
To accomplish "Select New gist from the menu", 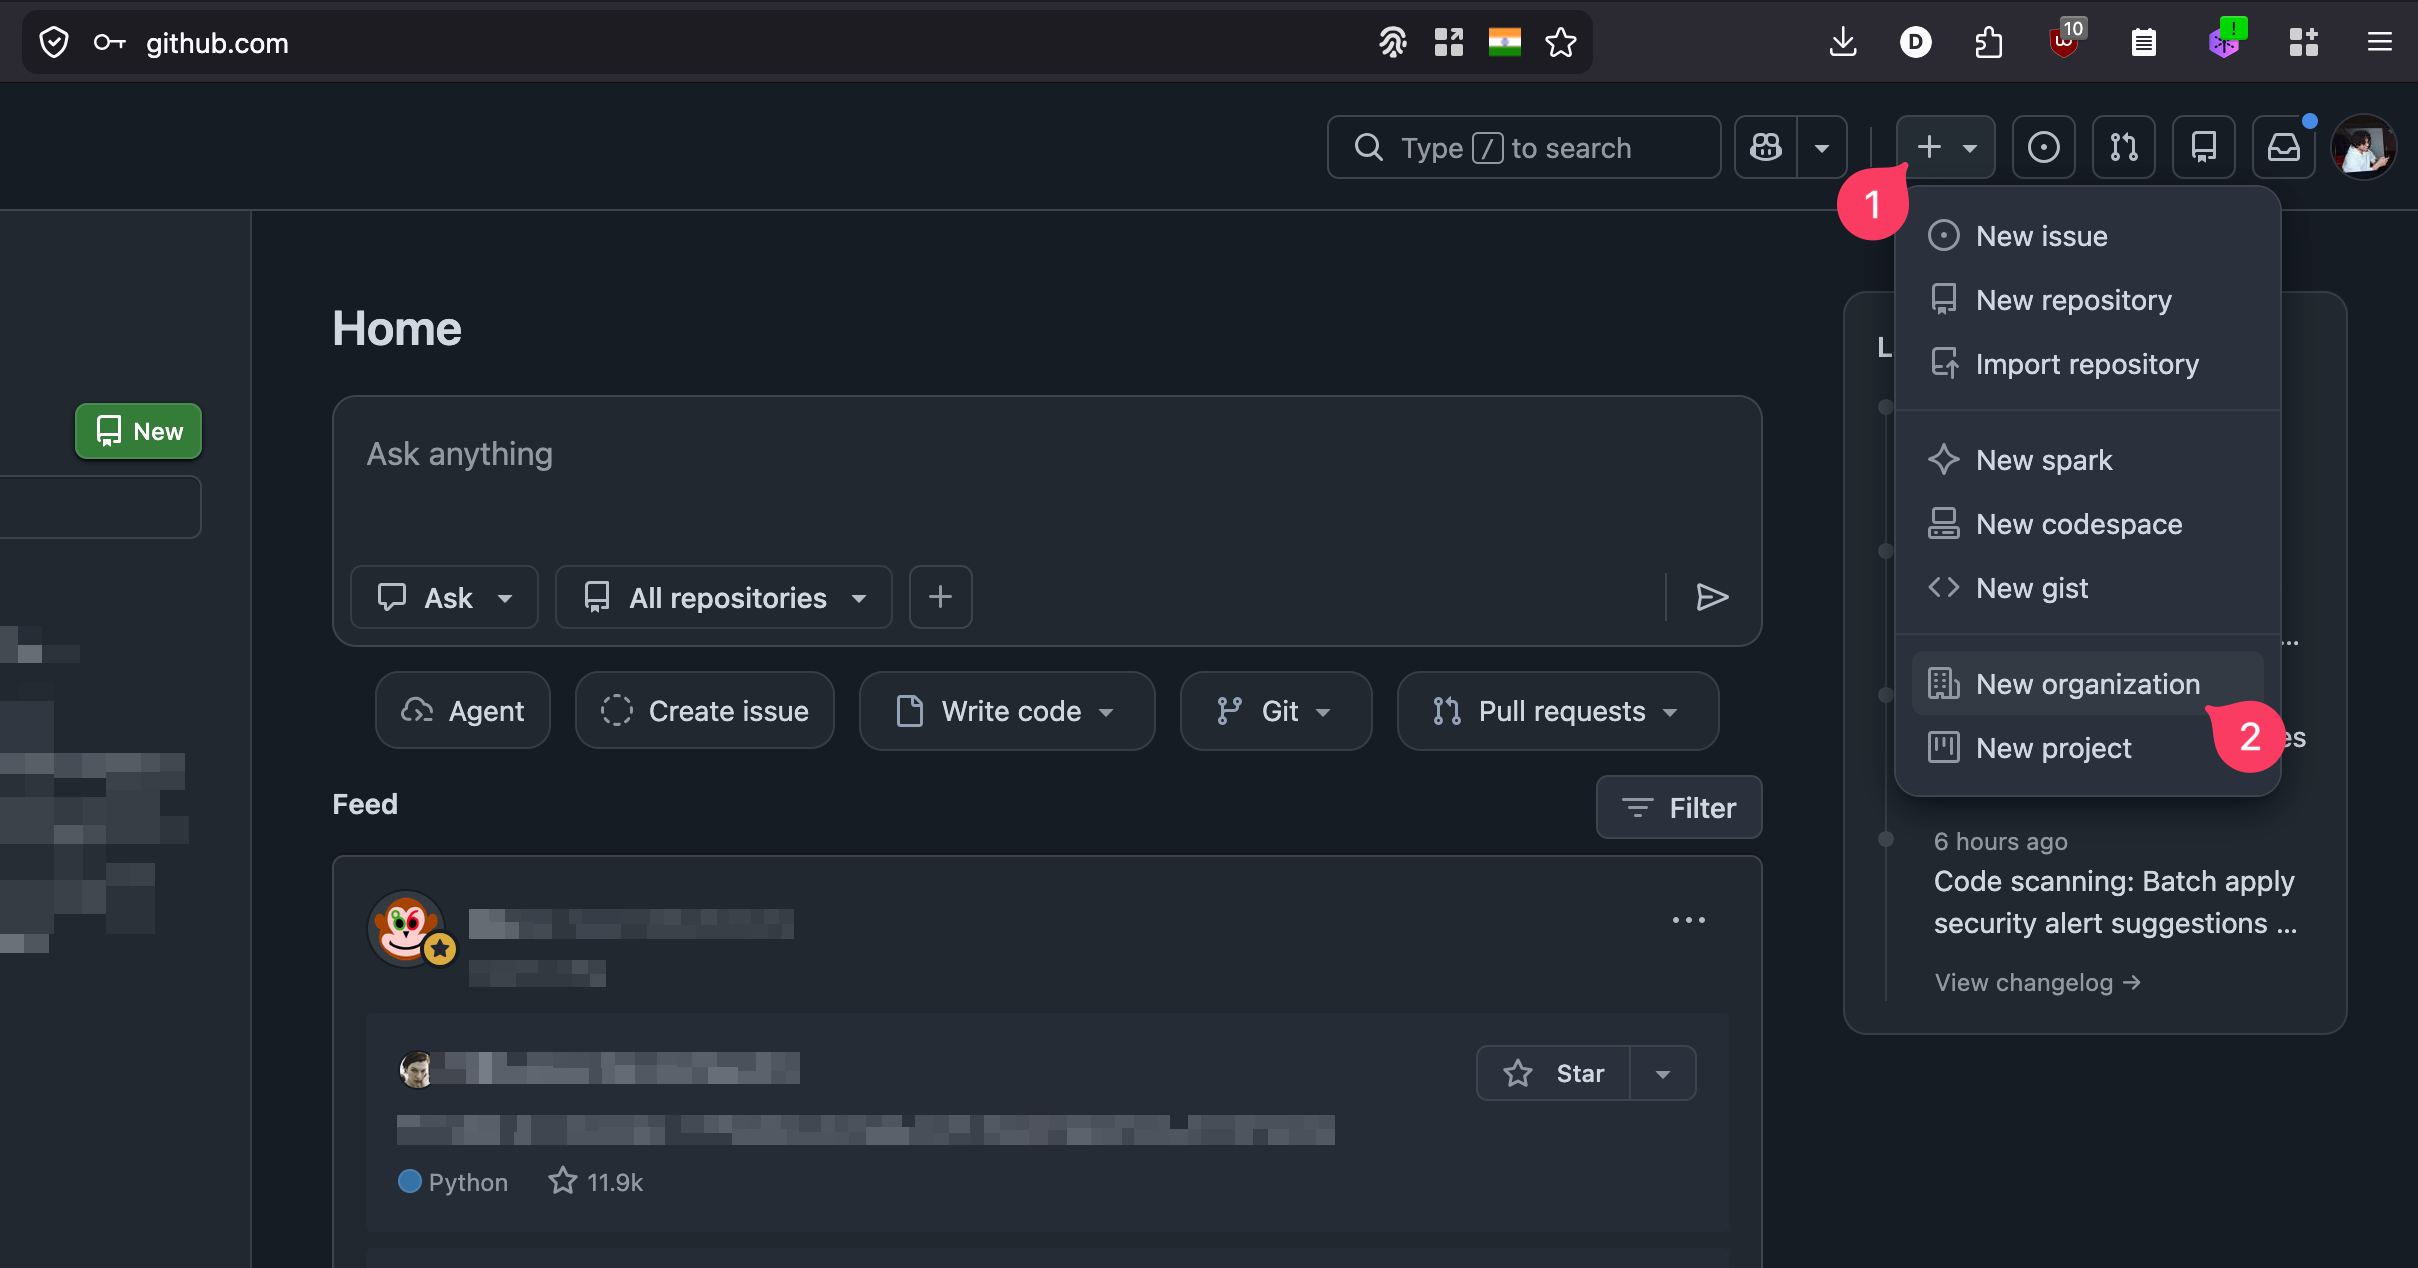I will click(2087, 588).
